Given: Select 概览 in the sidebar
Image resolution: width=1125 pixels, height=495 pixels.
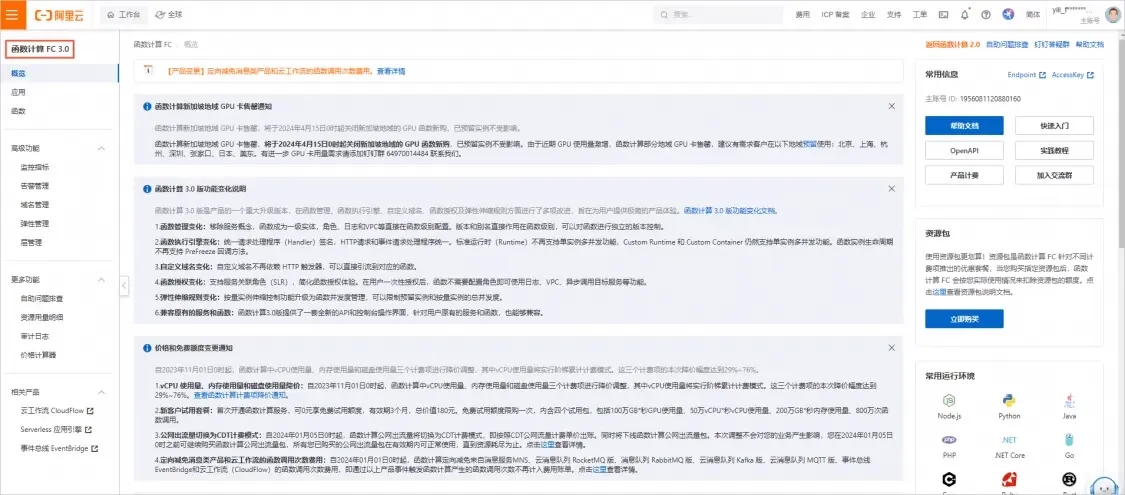Looking at the screenshot, I should coord(60,73).
